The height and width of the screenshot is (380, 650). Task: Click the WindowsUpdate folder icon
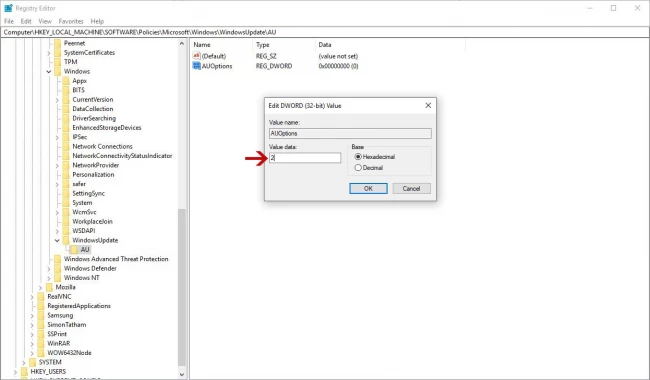(65, 240)
